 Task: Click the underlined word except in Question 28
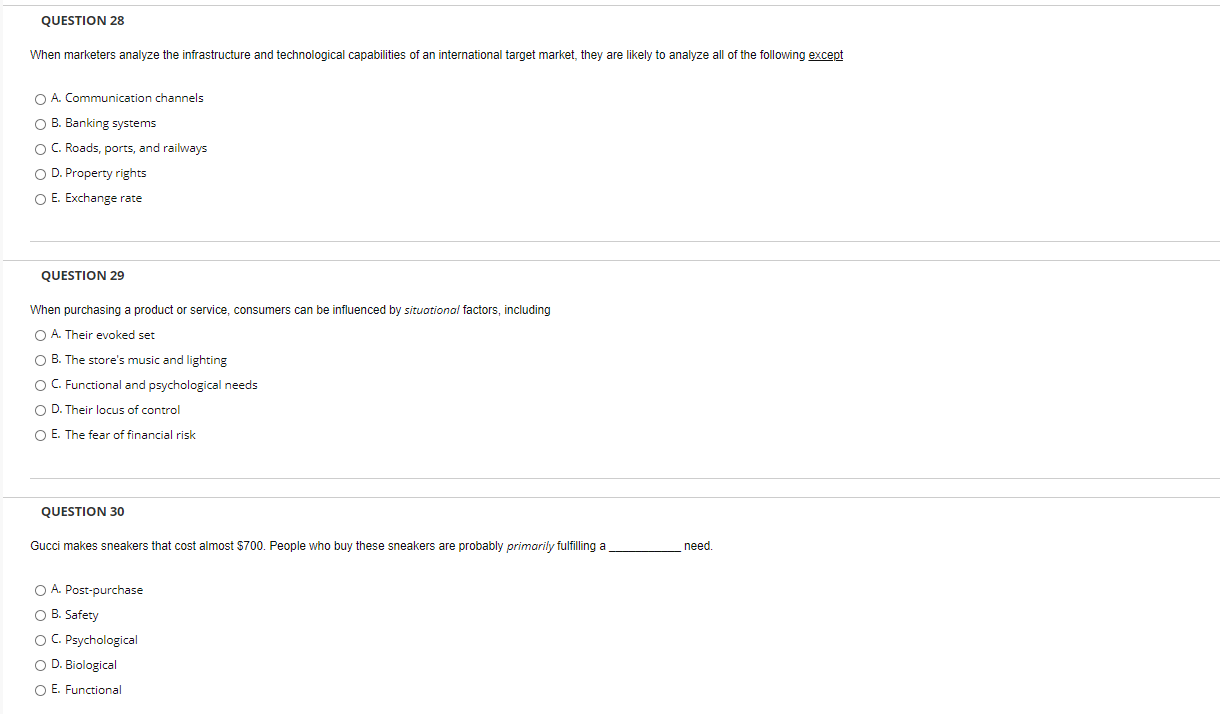pyautogui.click(x=825, y=55)
